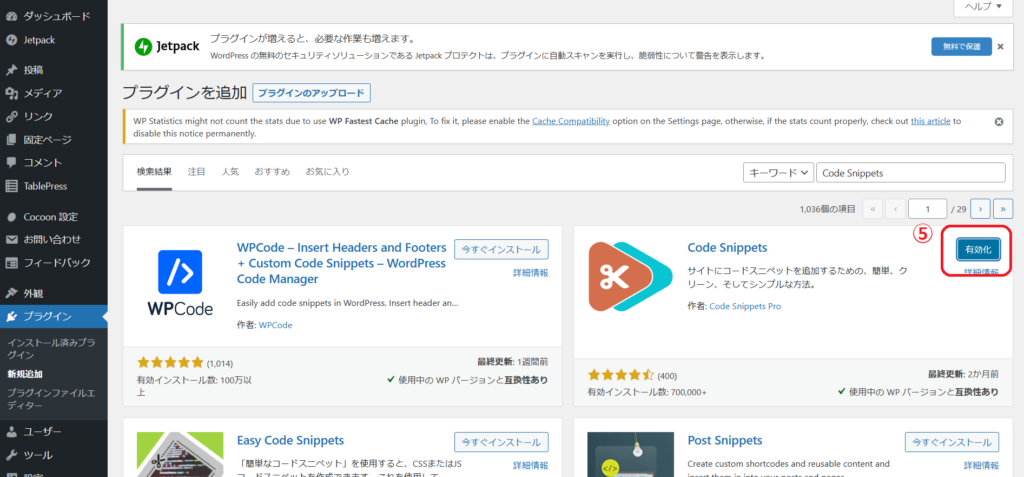Go to next results page

tap(980, 208)
